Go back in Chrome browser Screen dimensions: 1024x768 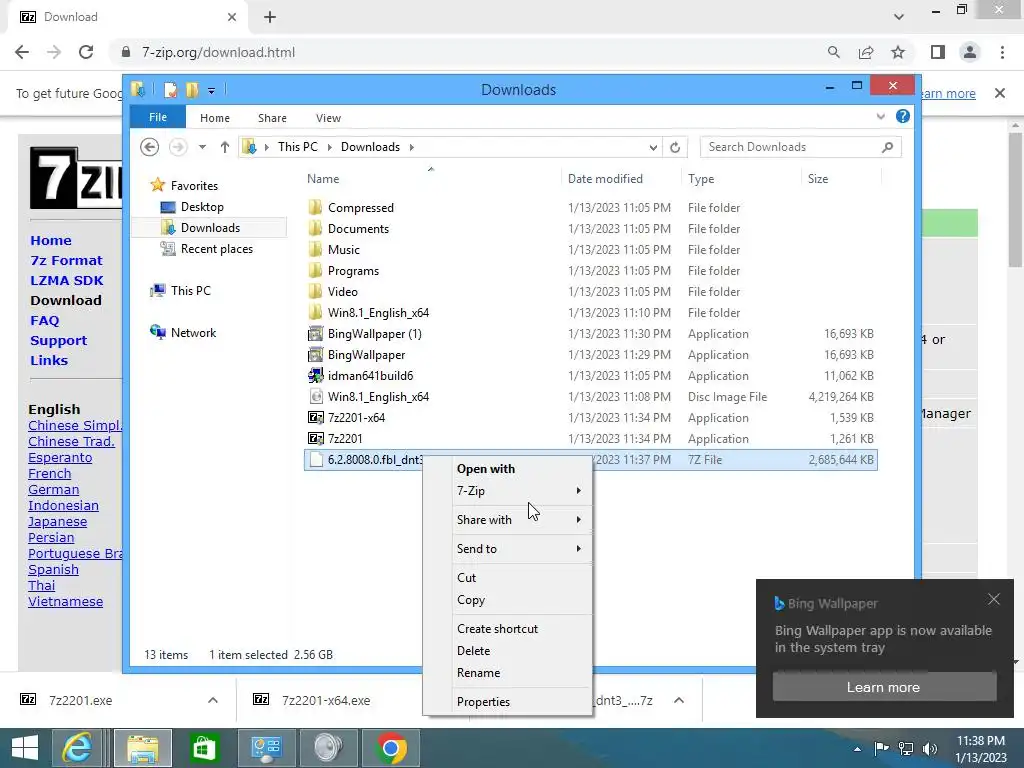[x=22, y=52]
